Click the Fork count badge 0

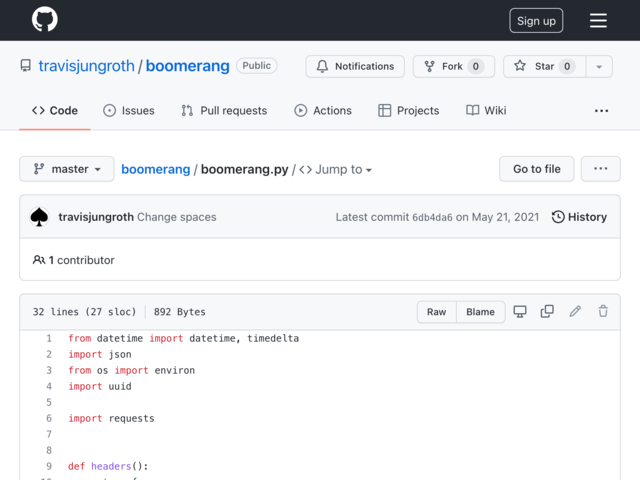(x=476, y=66)
